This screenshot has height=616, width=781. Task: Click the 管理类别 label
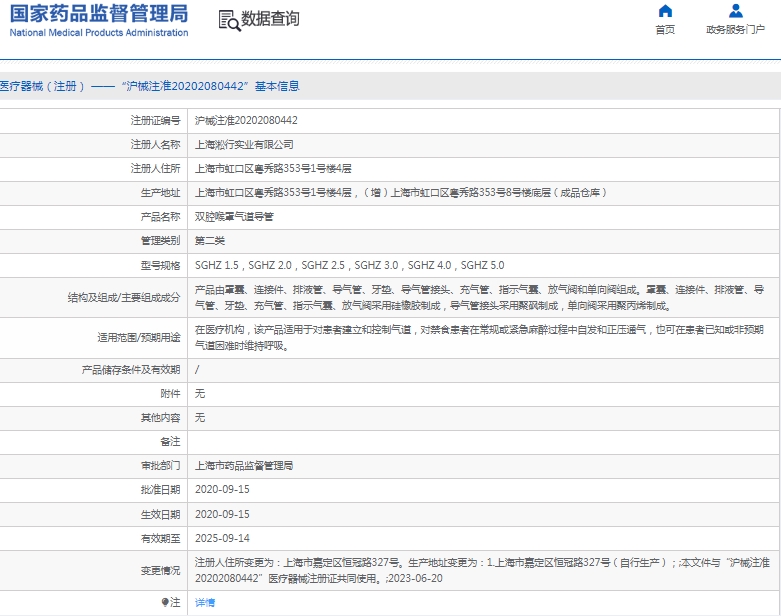(160, 241)
